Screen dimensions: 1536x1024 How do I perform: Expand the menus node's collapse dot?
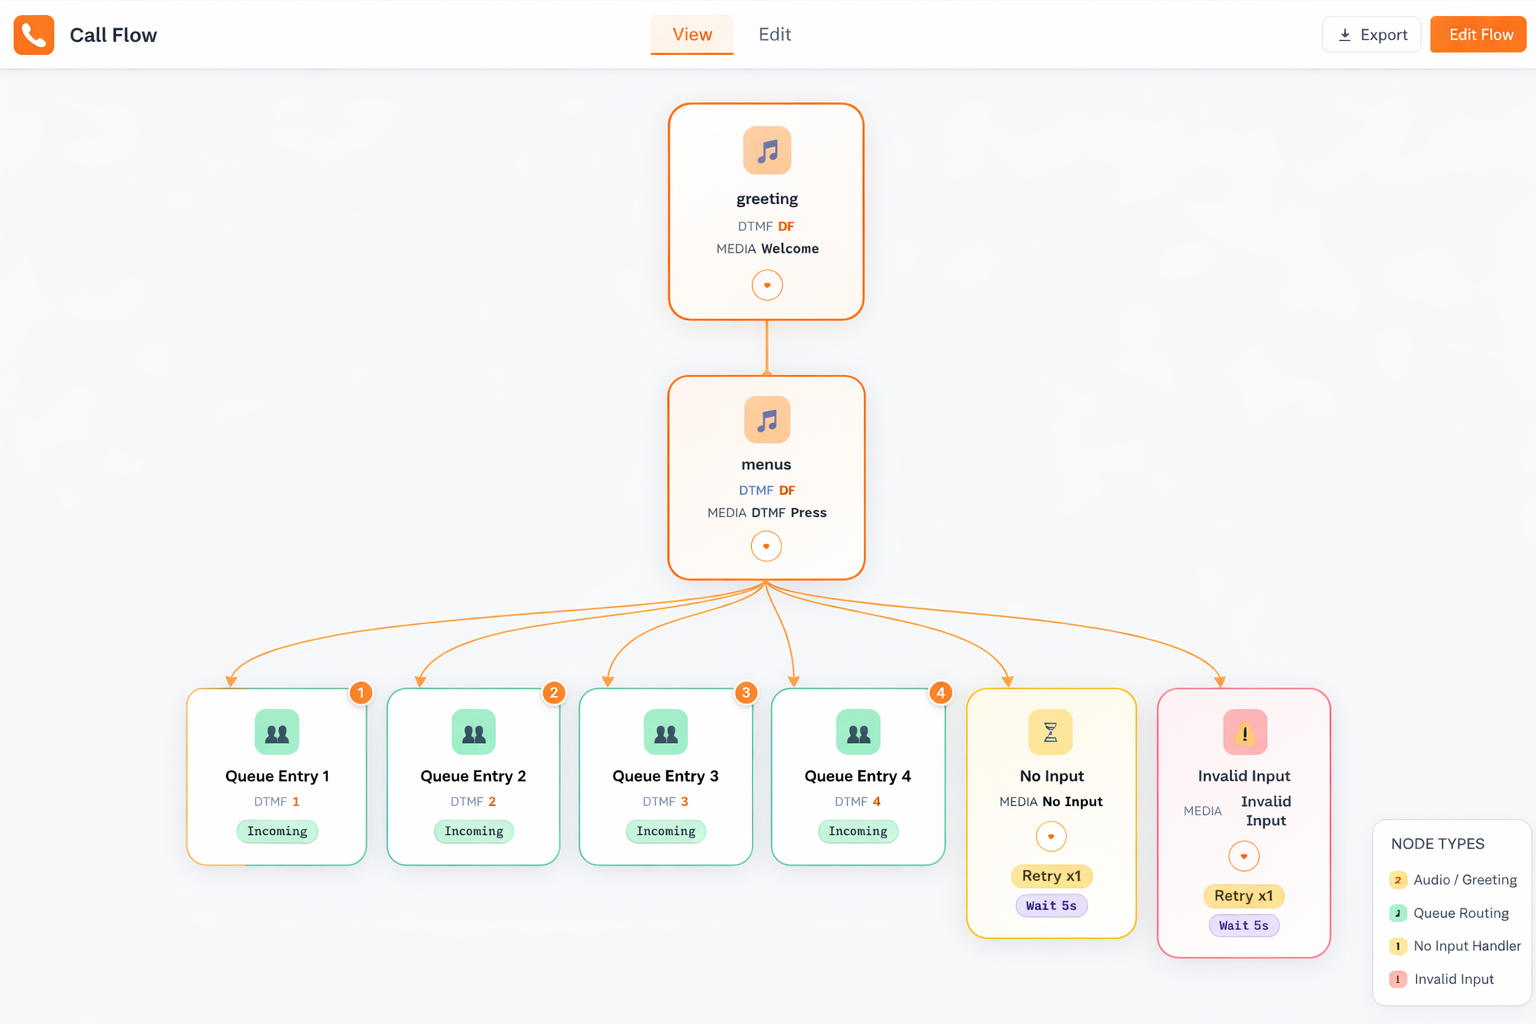[x=766, y=546]
